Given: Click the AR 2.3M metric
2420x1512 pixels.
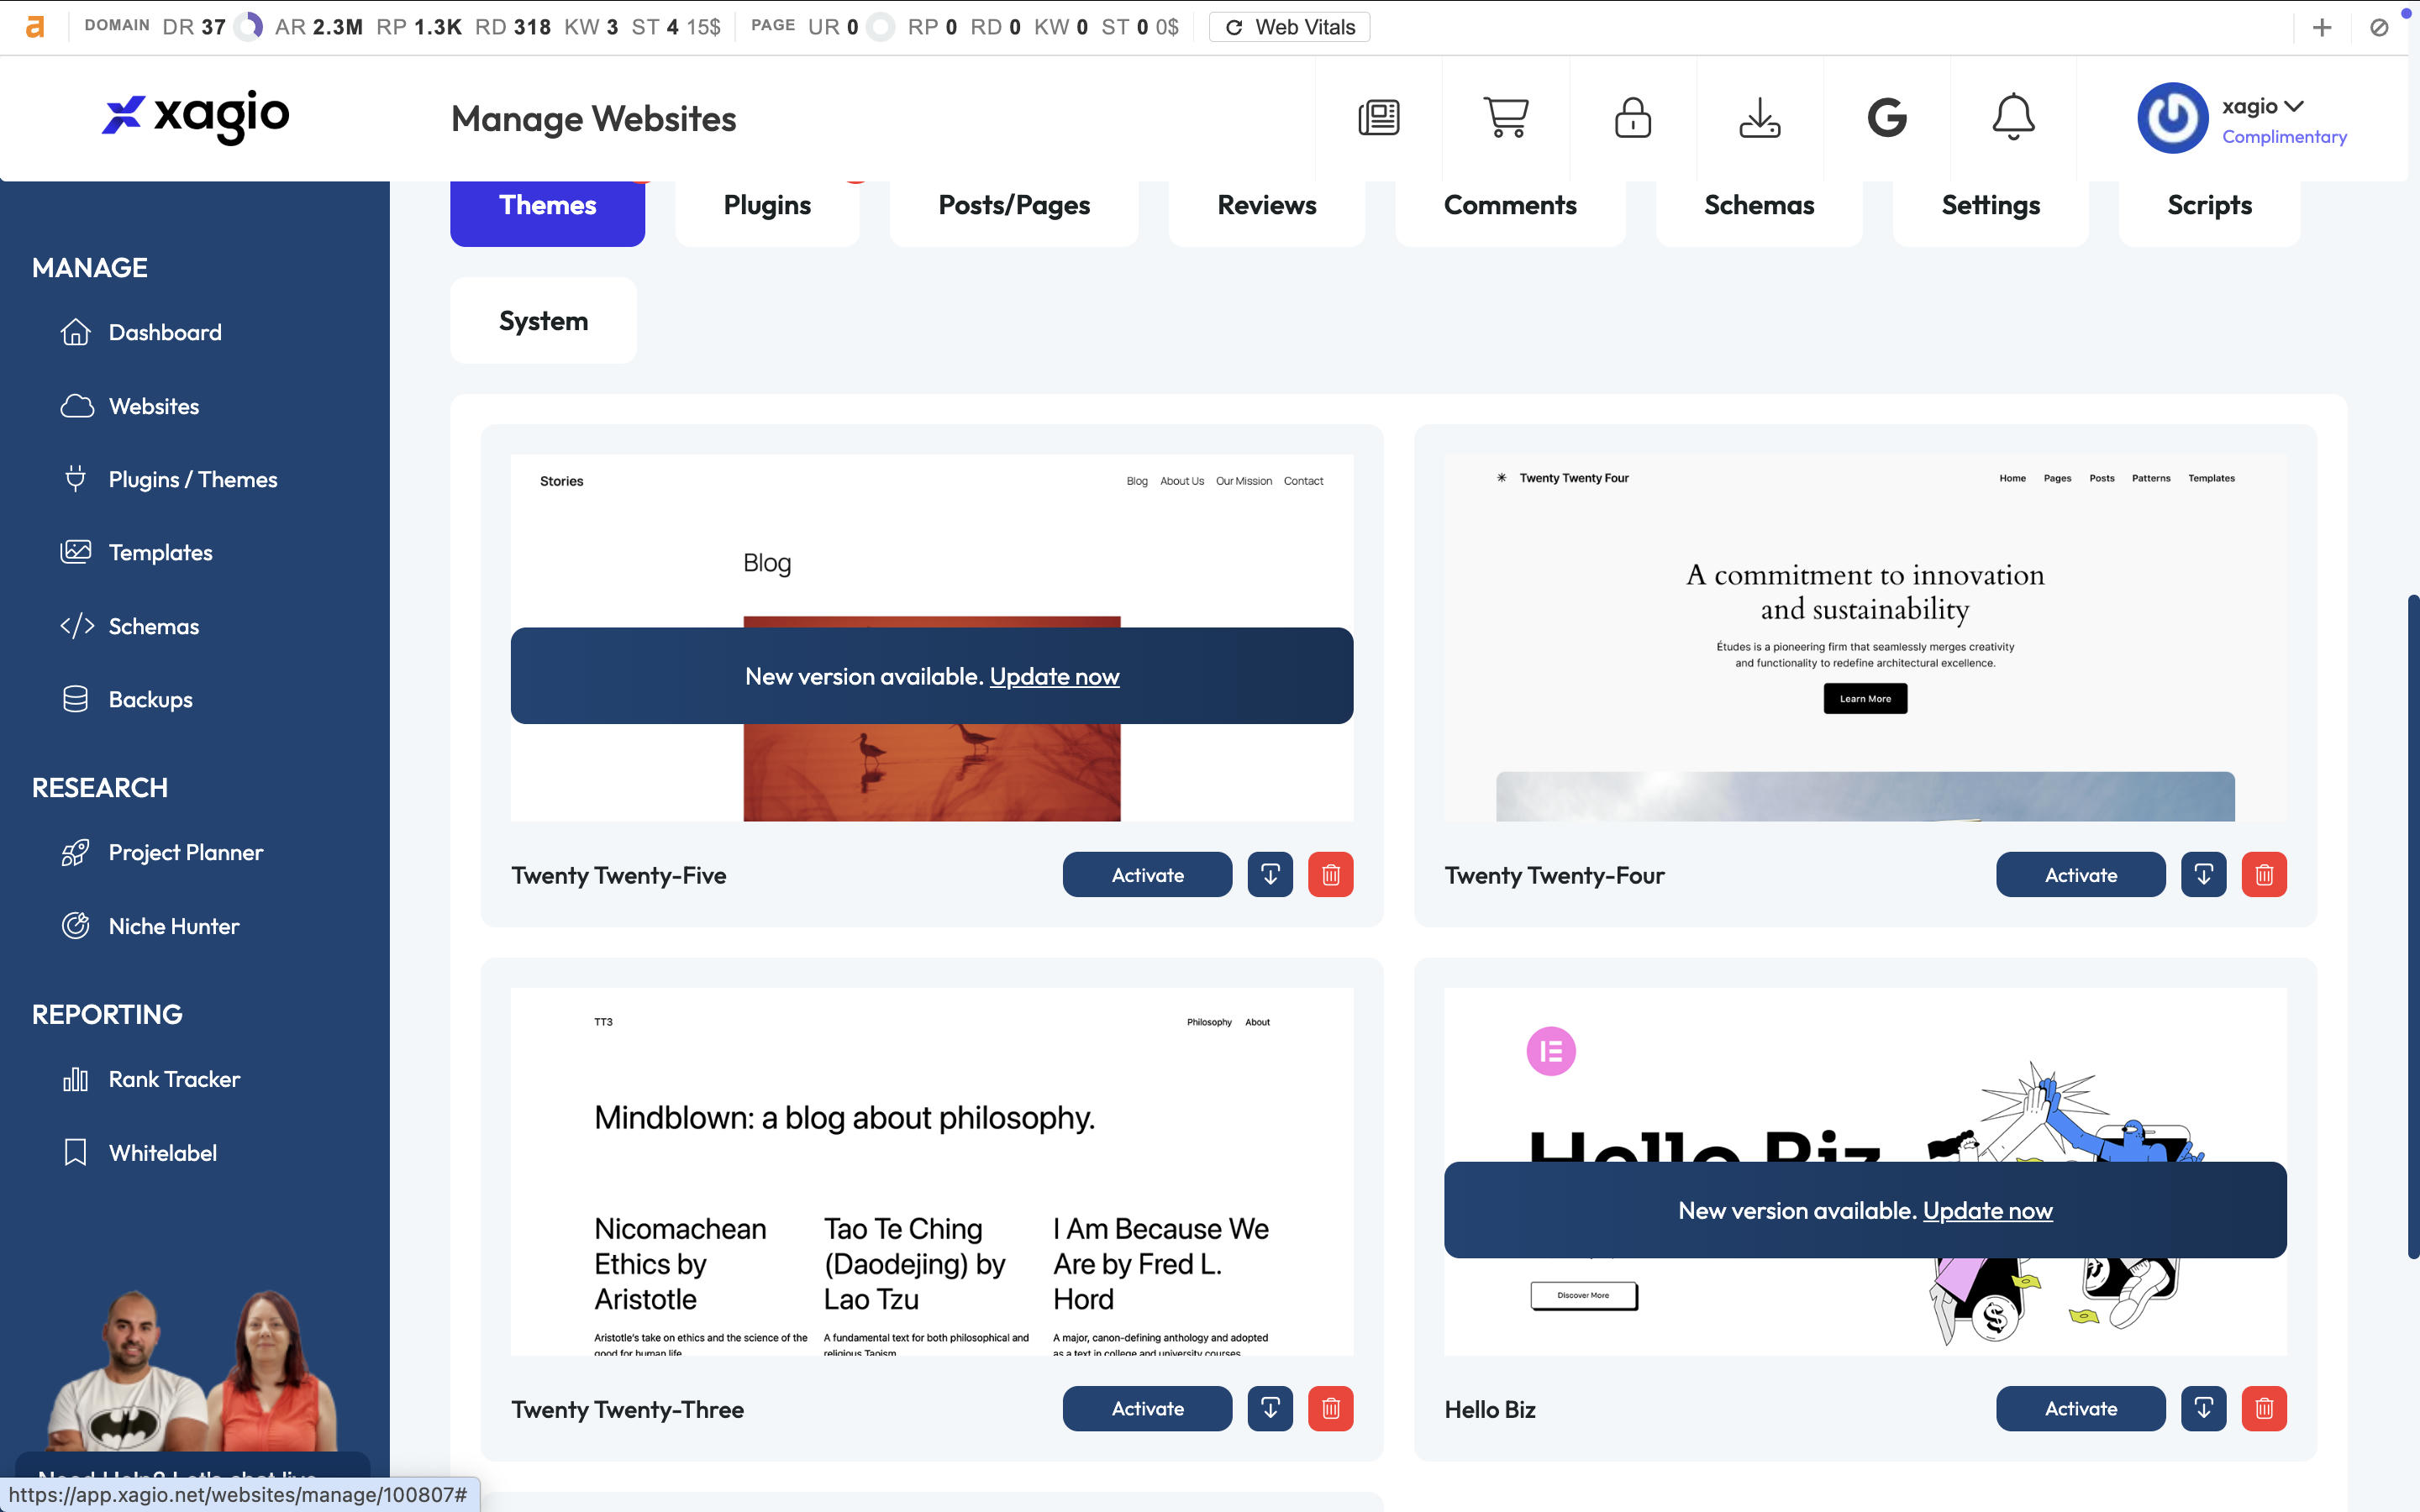Looking at the screenshot, I should click(318, 27).
